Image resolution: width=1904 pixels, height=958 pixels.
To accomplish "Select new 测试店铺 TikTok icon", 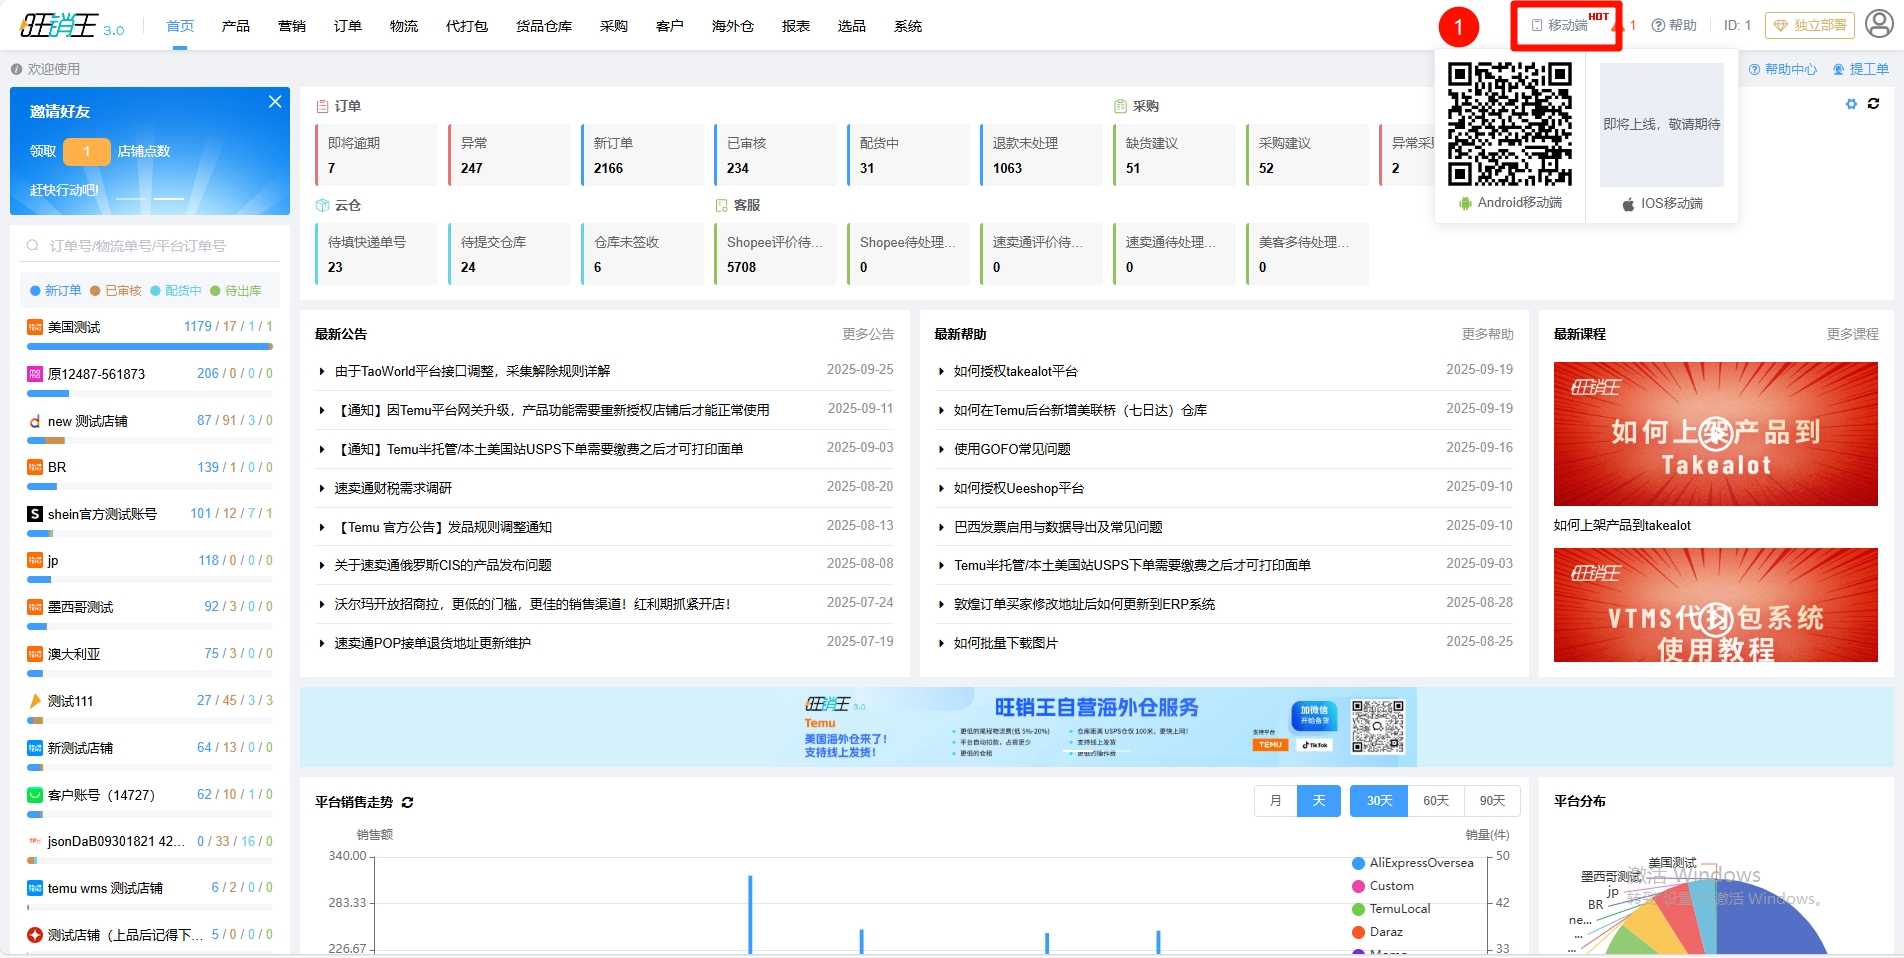I will [35, 421].
